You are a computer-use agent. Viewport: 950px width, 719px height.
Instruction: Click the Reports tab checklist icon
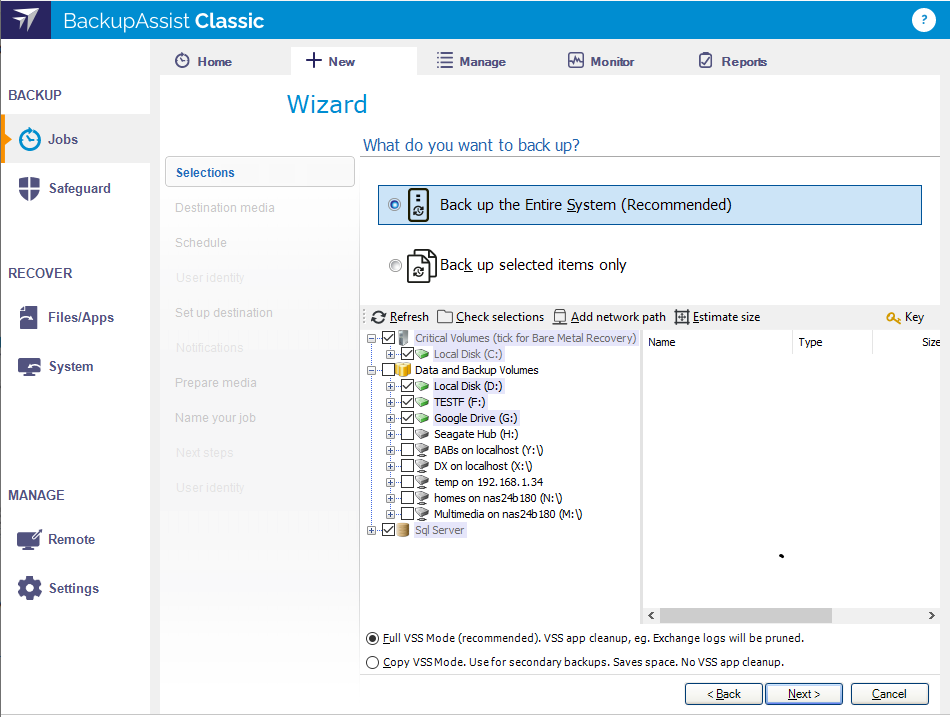[x=706, y=61]
